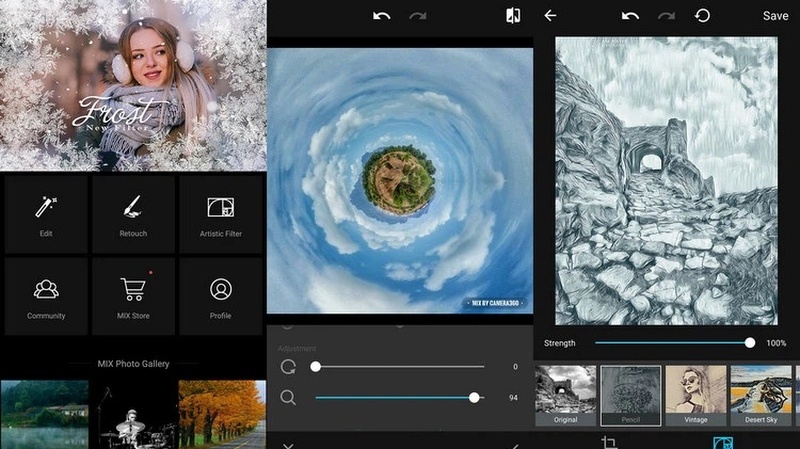The width and height of the screenshot is (800, 449).
Task: Open the Retouch brush tool
Action: click(133, 214)
